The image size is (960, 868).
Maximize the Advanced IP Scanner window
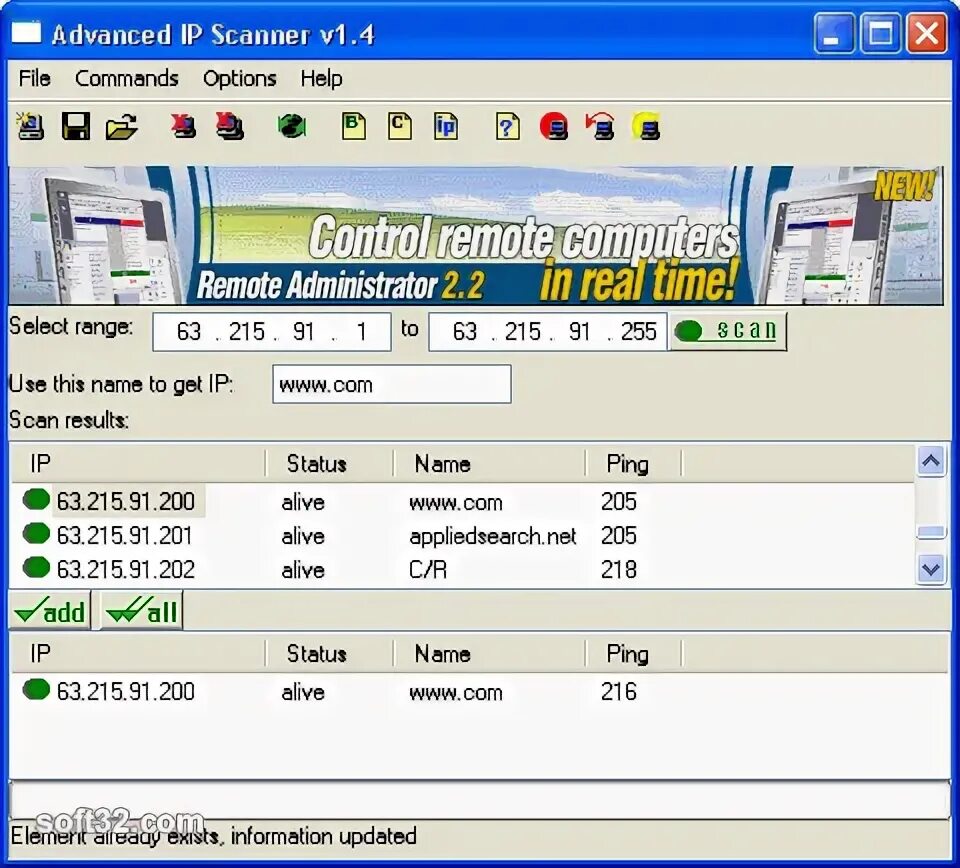coord(880,33)
